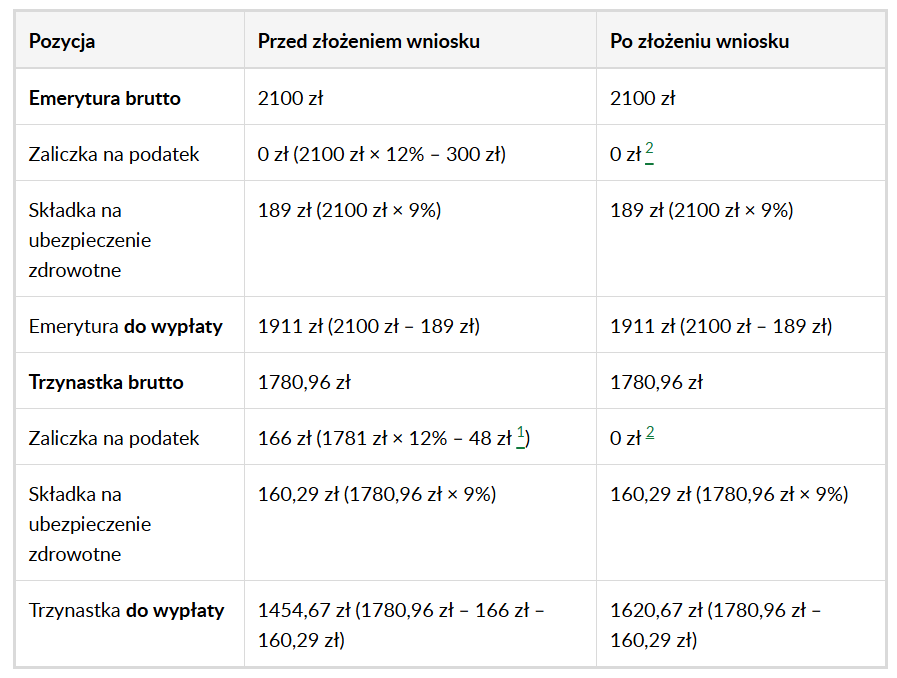Select the first Zaliczka na podatek label

[x=114, y=154]
